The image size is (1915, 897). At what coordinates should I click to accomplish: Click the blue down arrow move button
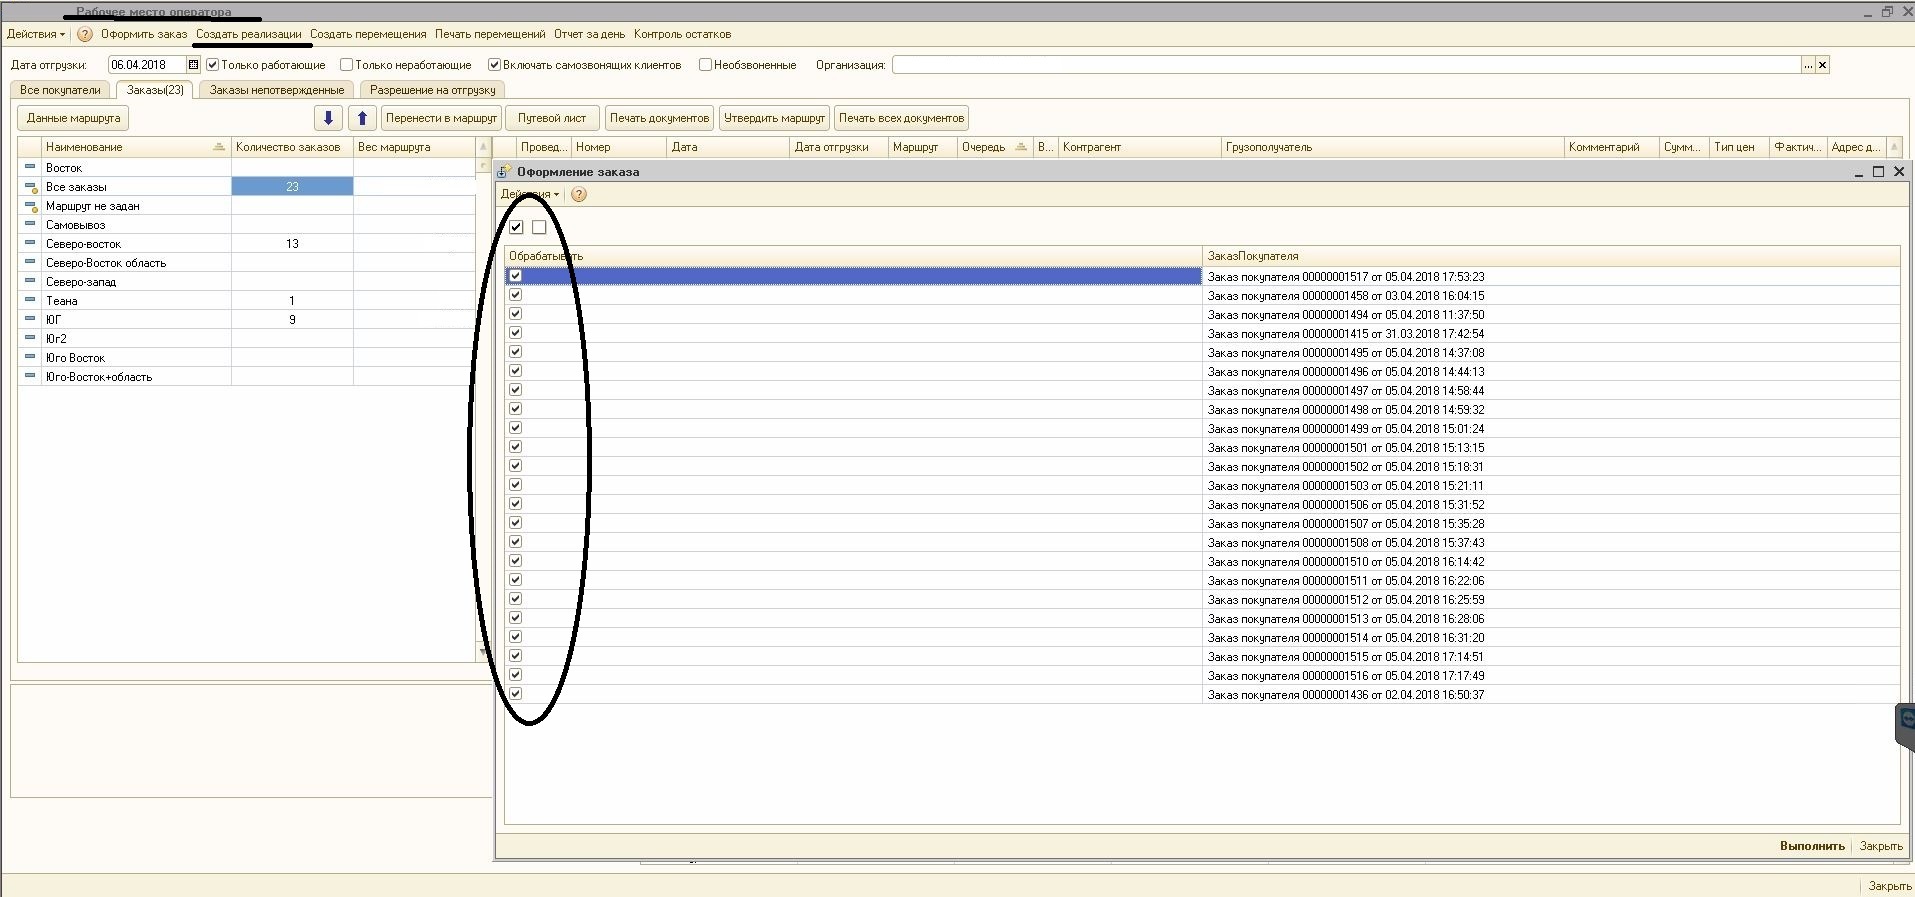[328, 118]
